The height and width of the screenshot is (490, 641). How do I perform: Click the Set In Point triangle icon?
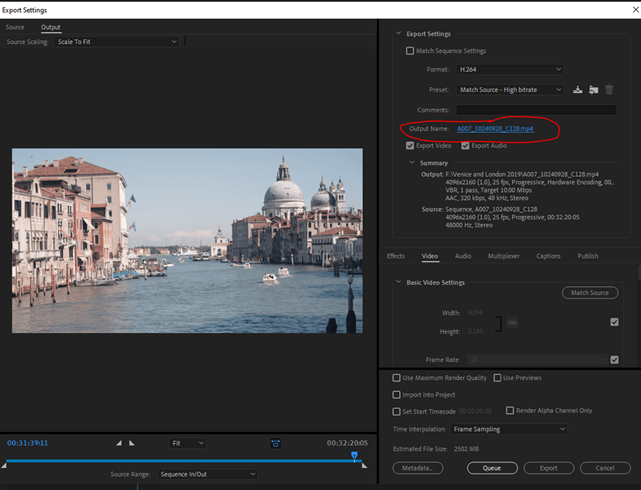[x=119, y=443]
